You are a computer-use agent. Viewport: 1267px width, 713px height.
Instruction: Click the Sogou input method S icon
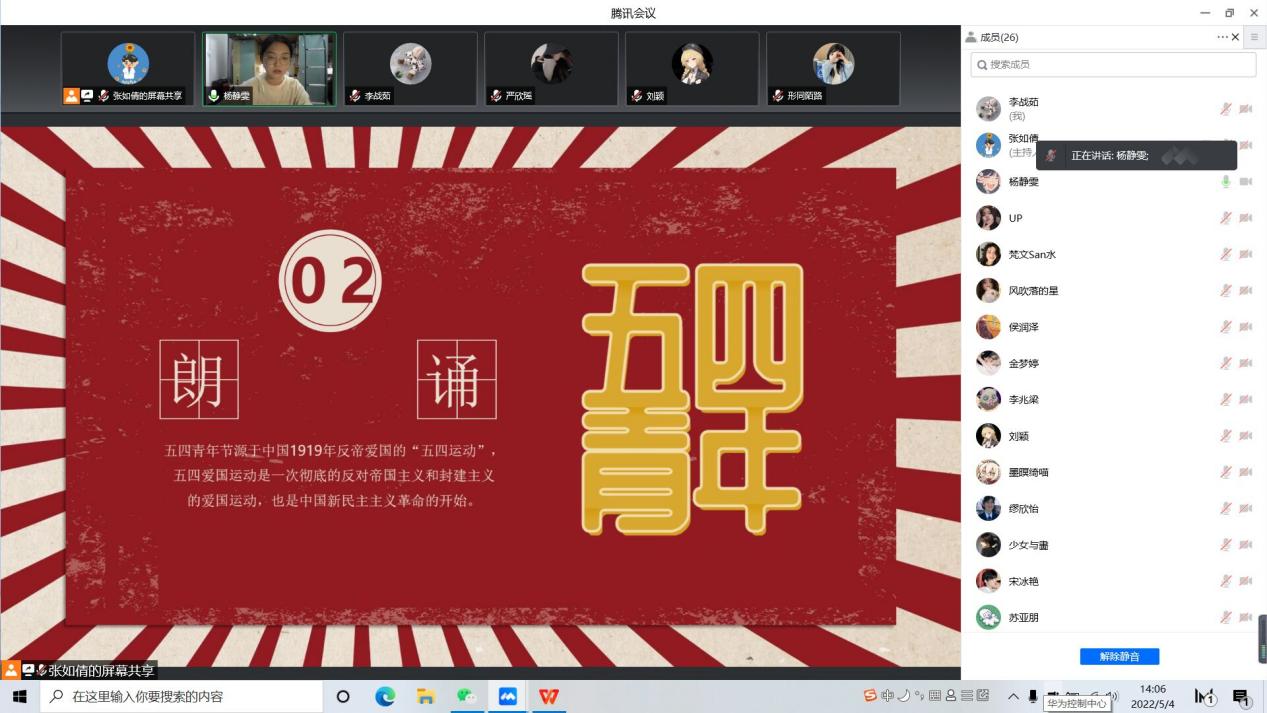point(870,696)
